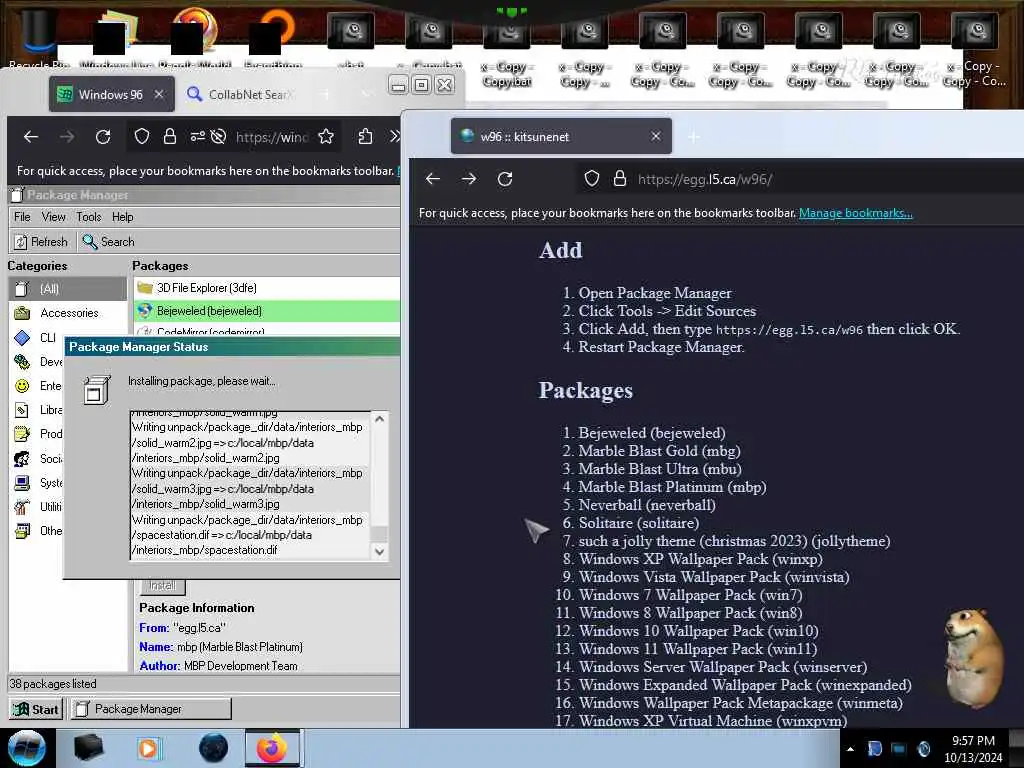Bookmark the page with the star icon
Image resolution: width=1024 pixels, height=768 pixels.
pos(326,136)
